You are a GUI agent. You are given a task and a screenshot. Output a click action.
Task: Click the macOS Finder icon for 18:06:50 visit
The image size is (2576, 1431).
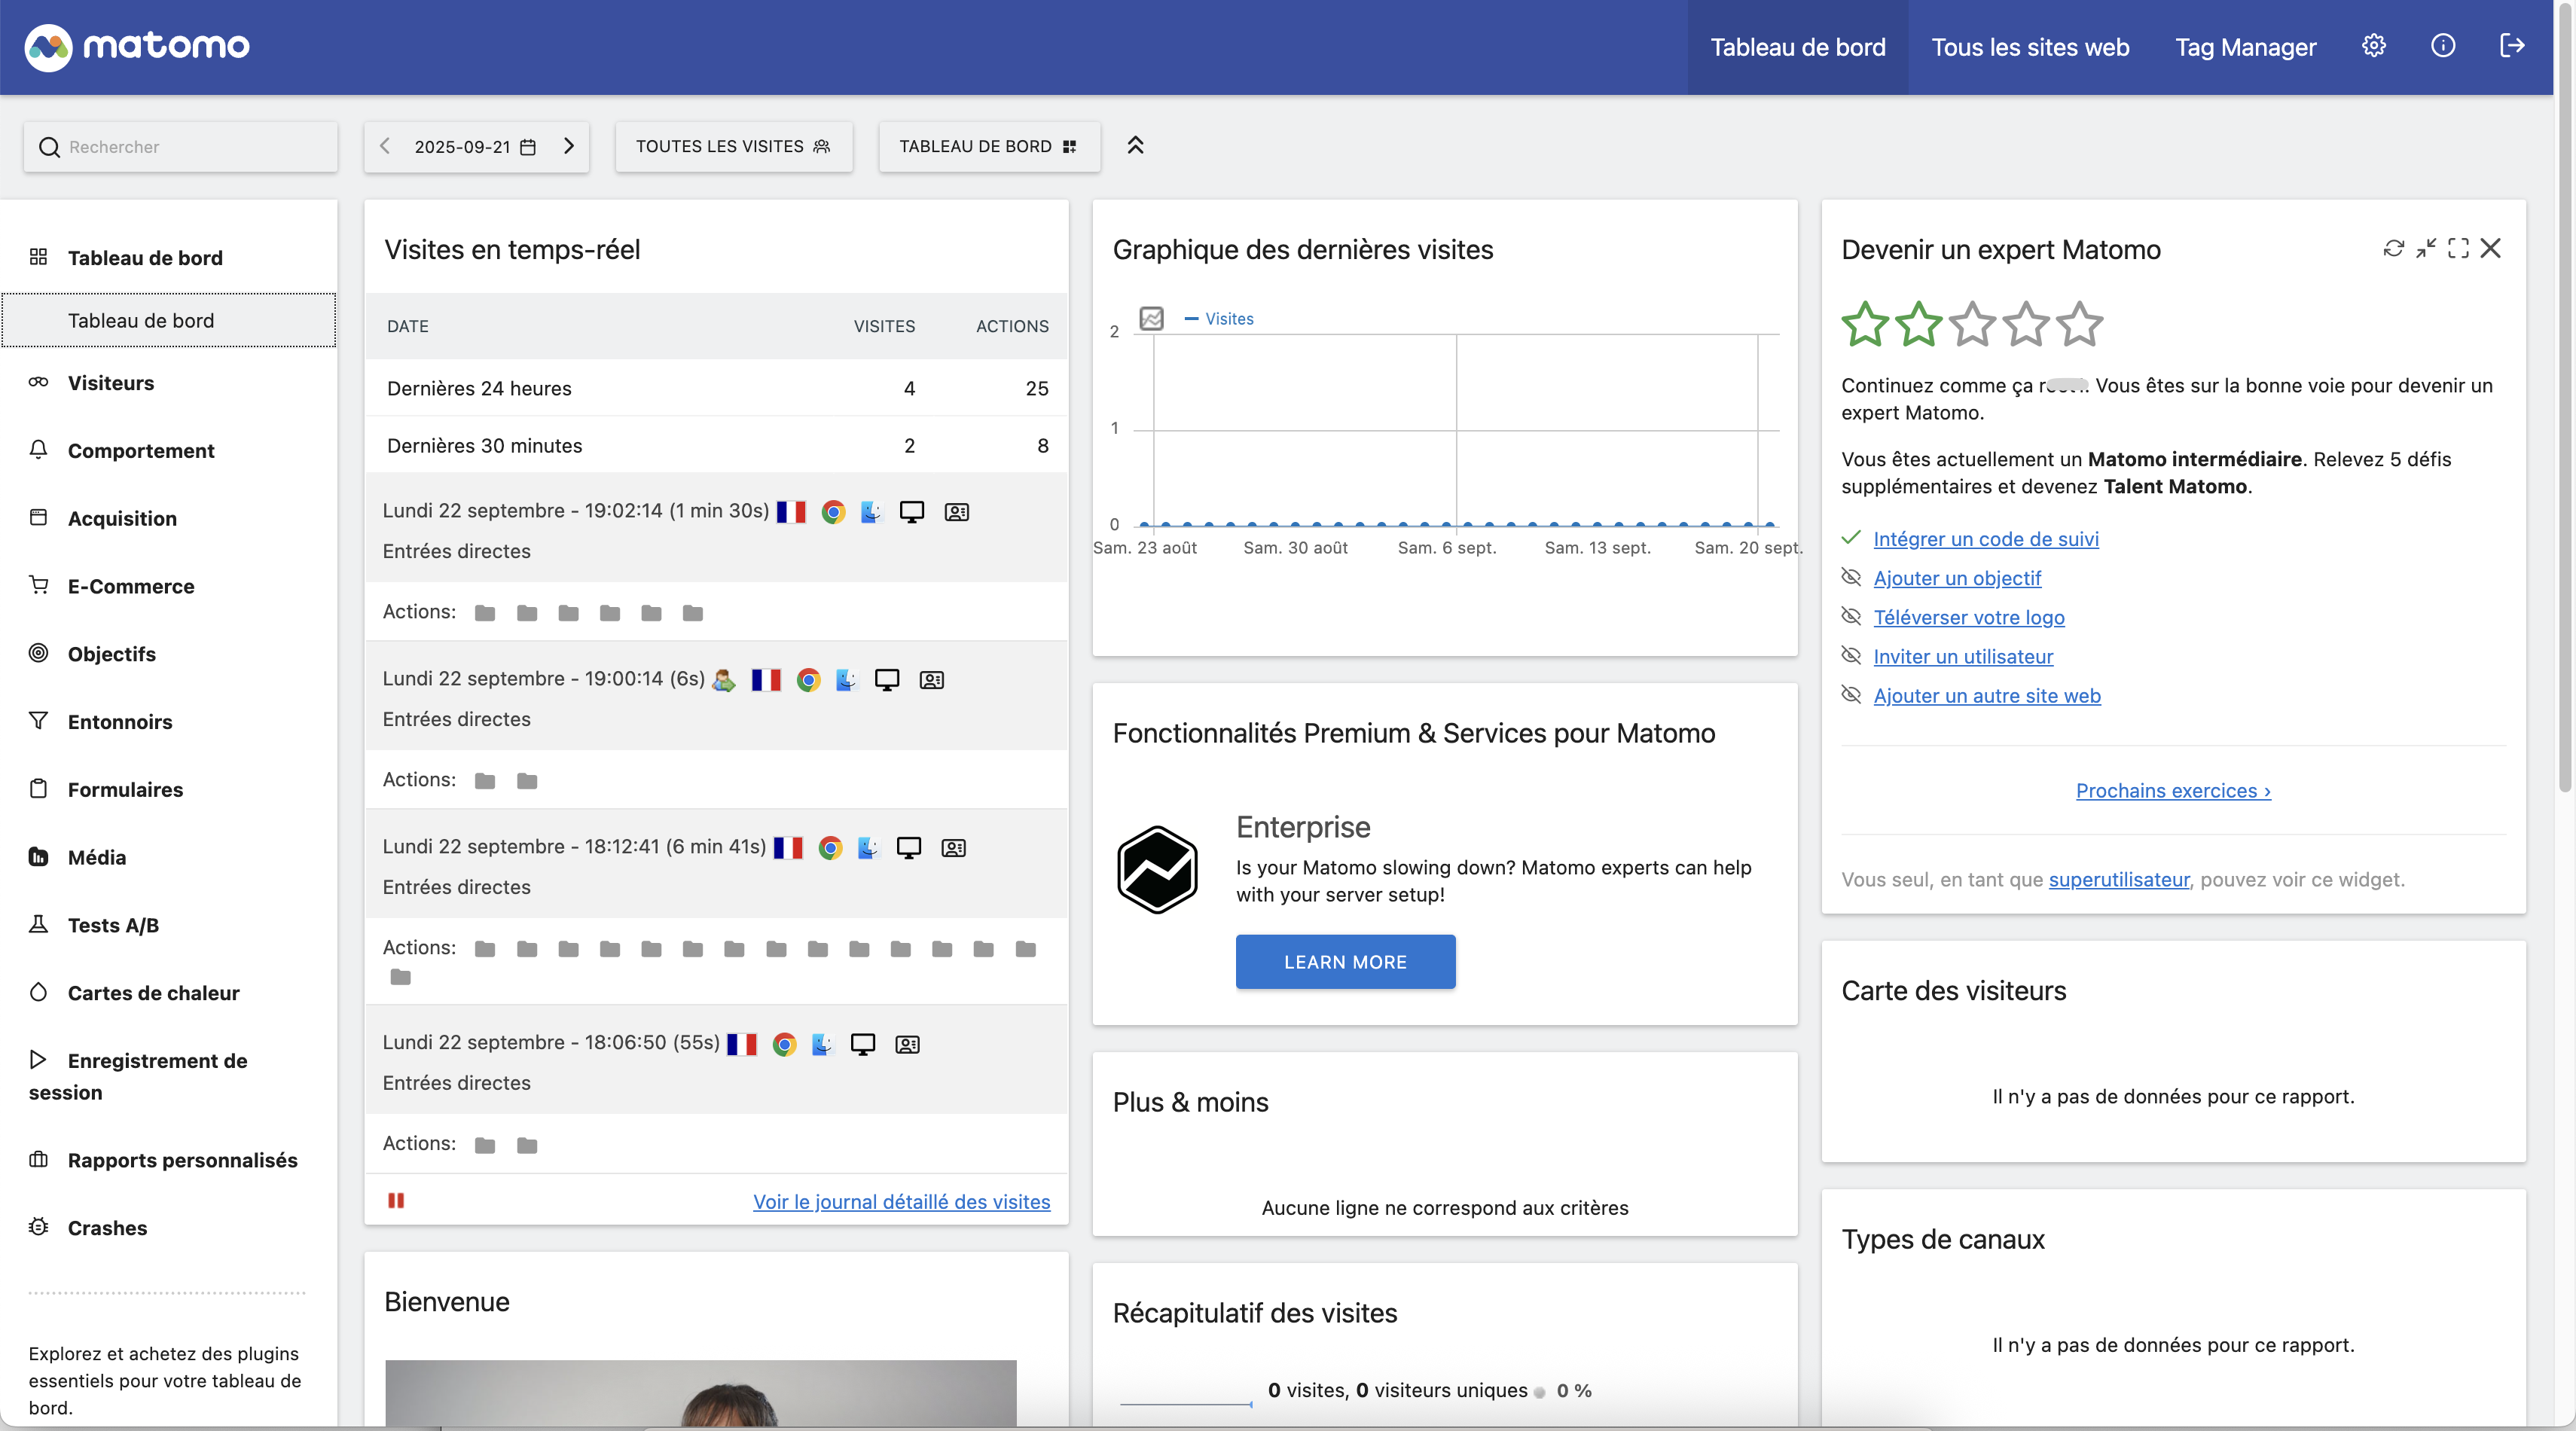822,1044
